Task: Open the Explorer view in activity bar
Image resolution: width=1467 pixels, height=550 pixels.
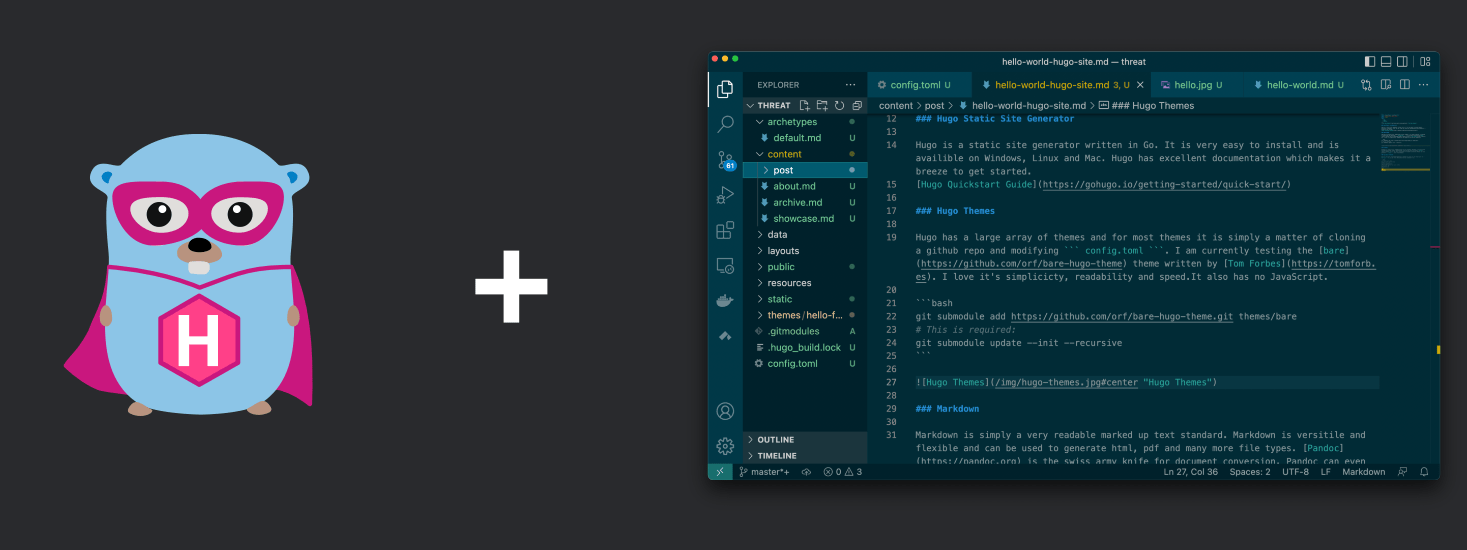Action: tap(725, 89)
